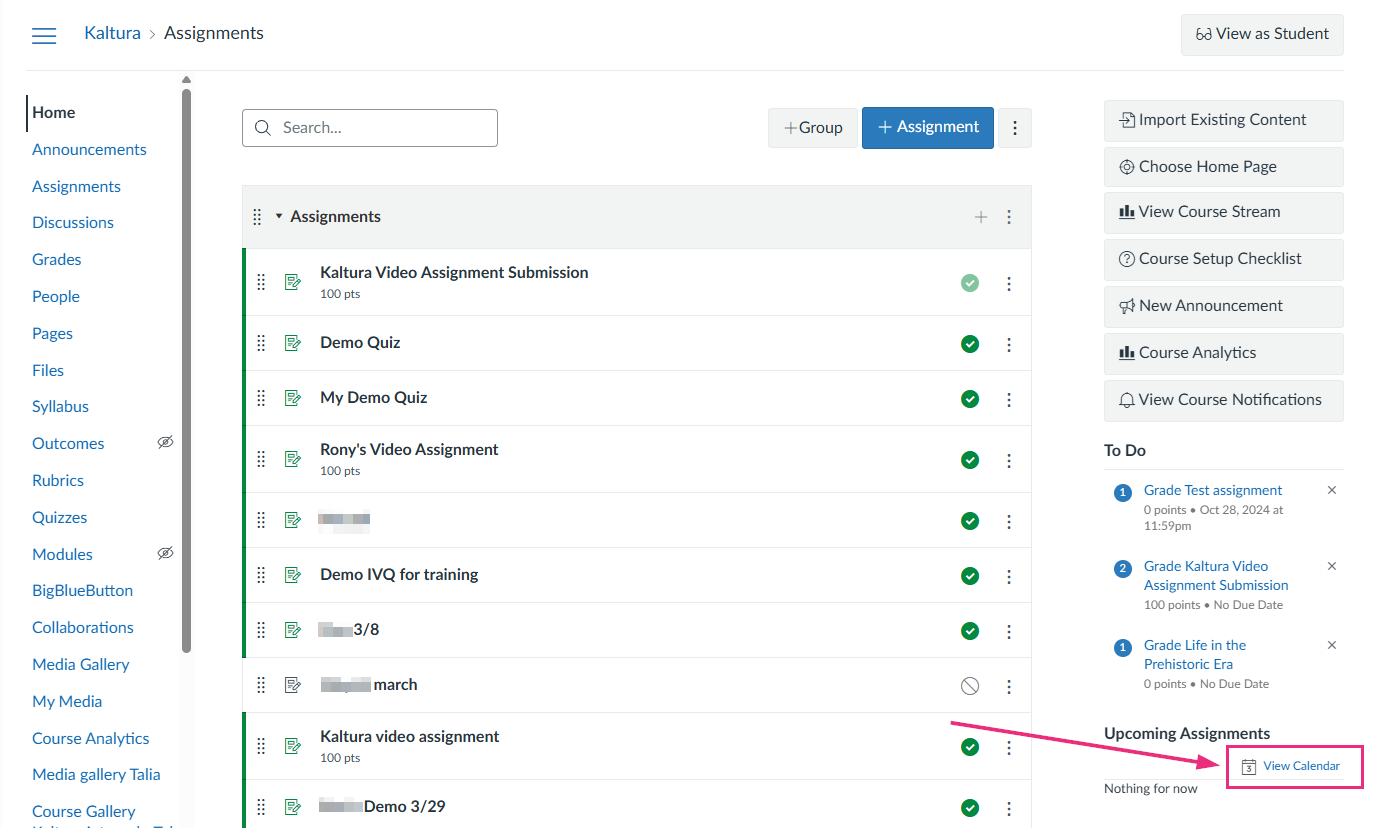
Task: Open Discussions in course navigation
Action: (73, 223)
